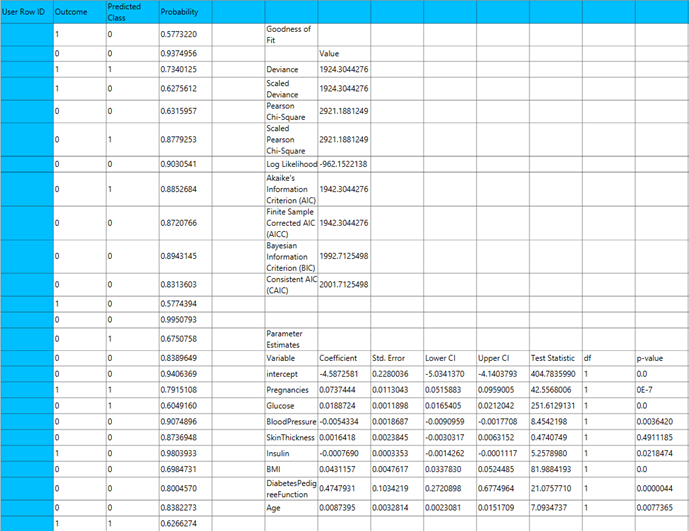689x531 pixels.
Task: Select probability cell 0.6275612
Action: [185, 89]
